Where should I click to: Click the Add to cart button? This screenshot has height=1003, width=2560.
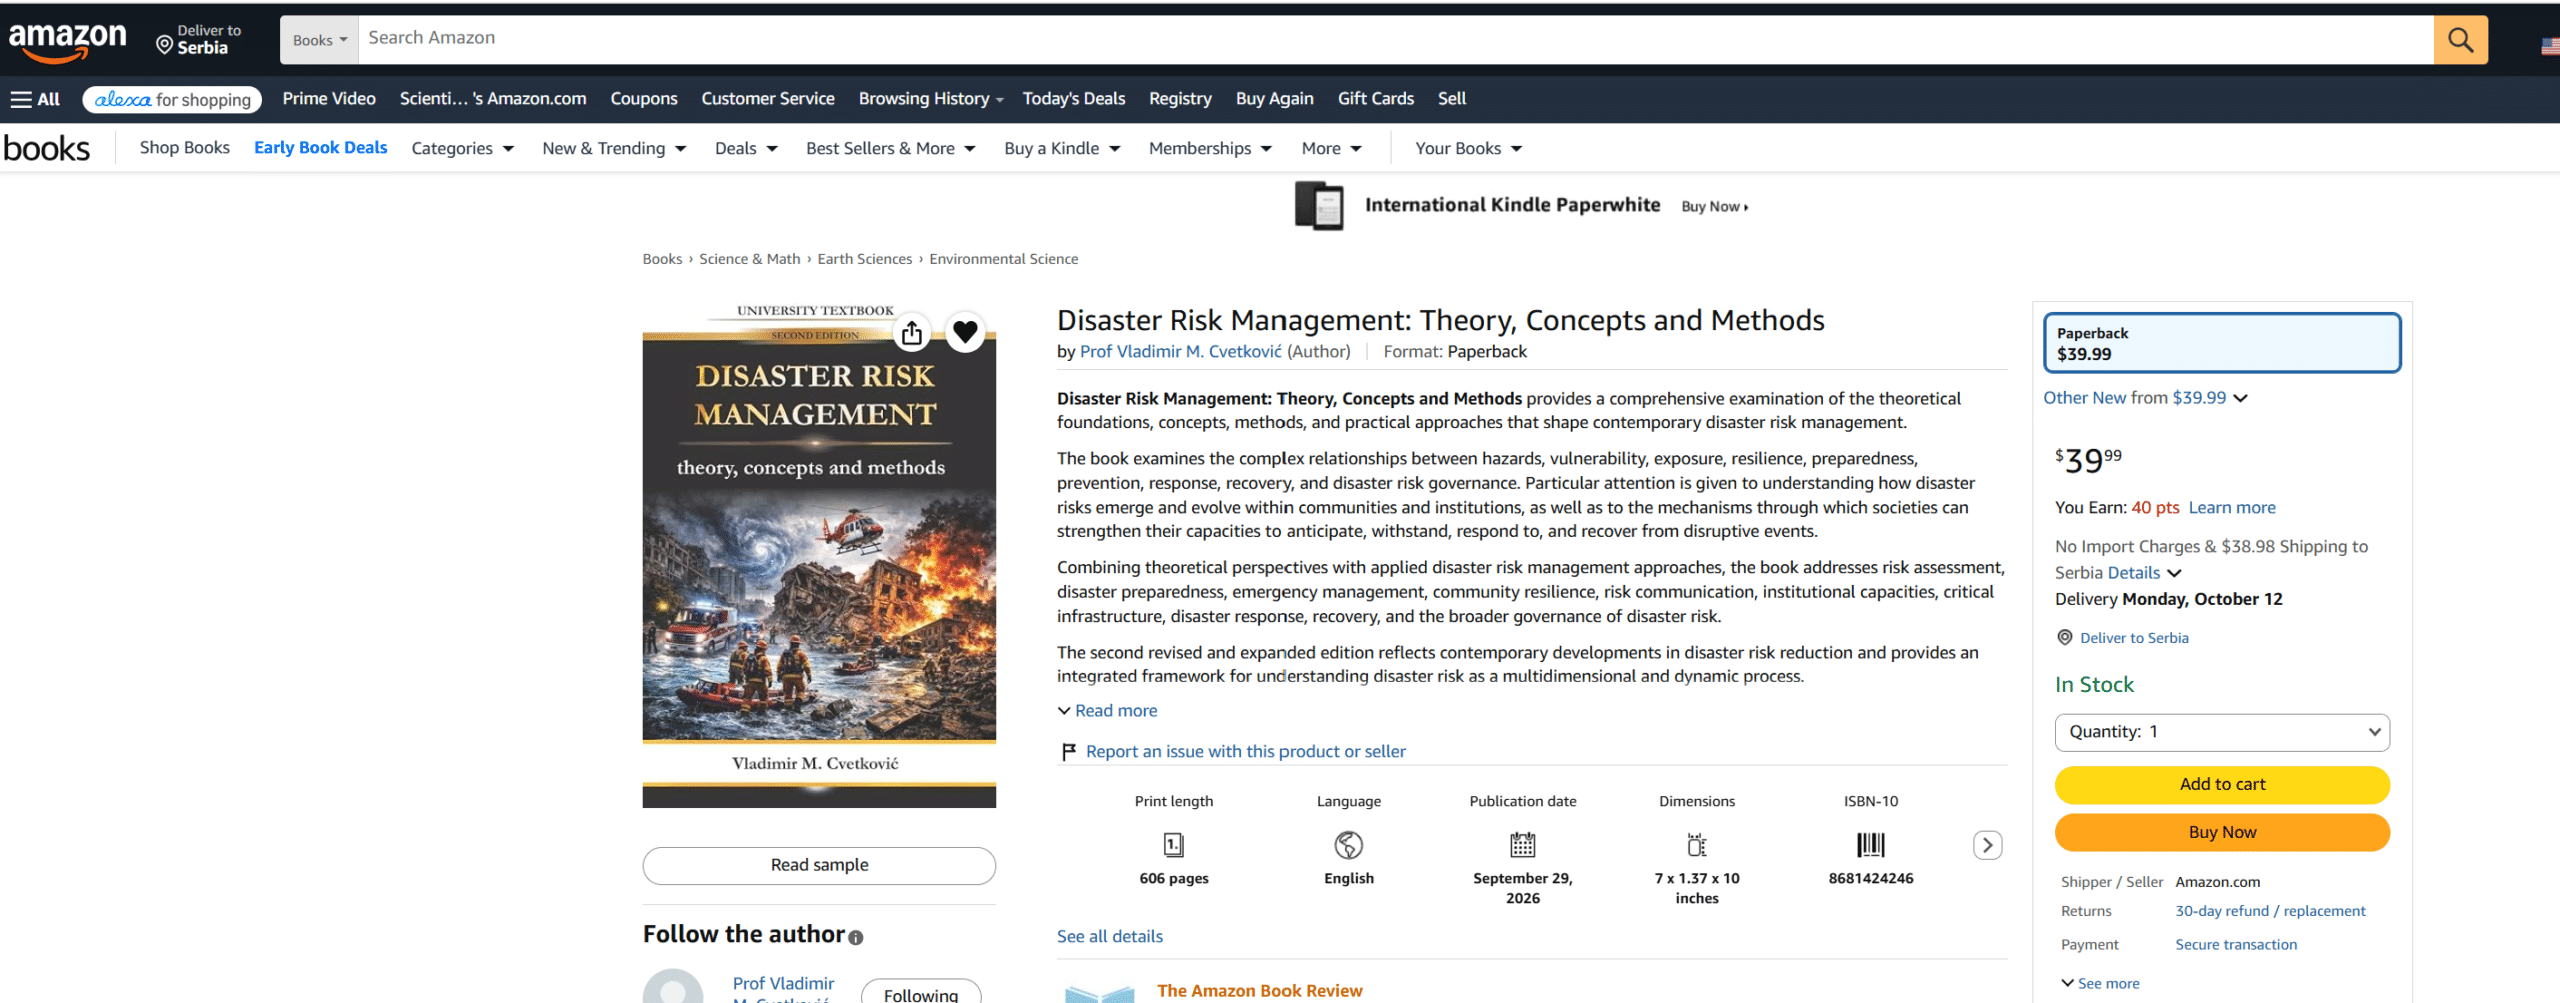coord(2222,784)
